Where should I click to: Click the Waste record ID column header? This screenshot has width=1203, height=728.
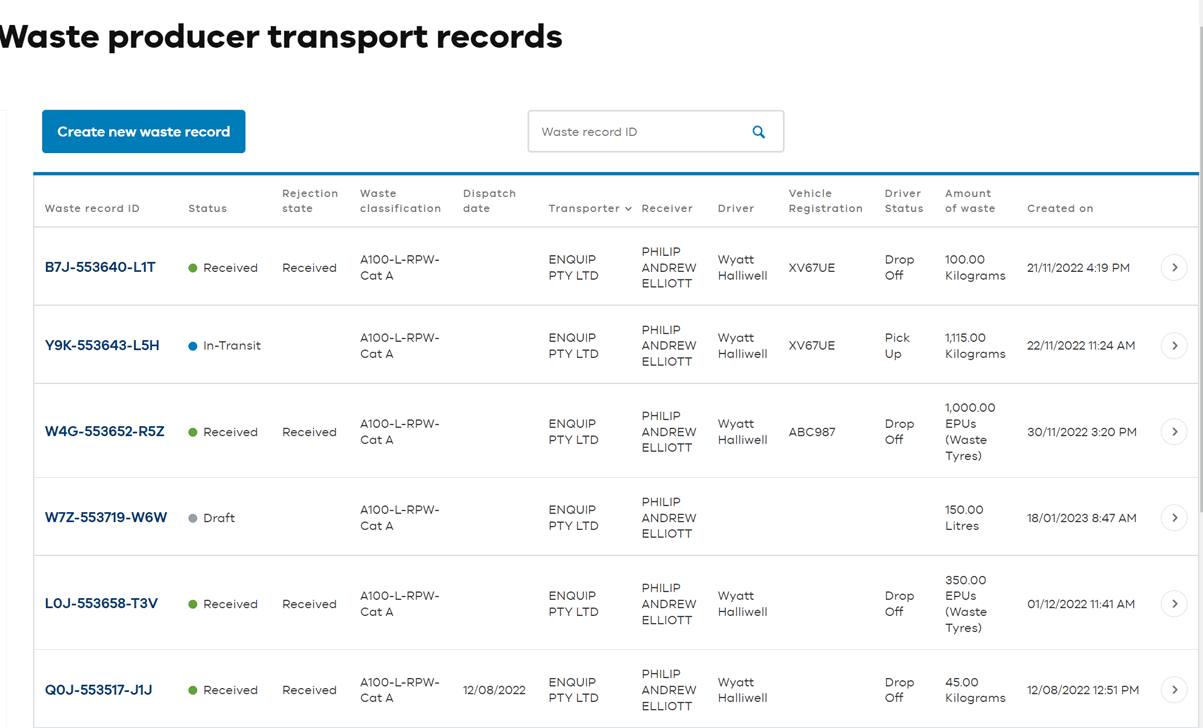pyautogui.click(x=92, y=209)
